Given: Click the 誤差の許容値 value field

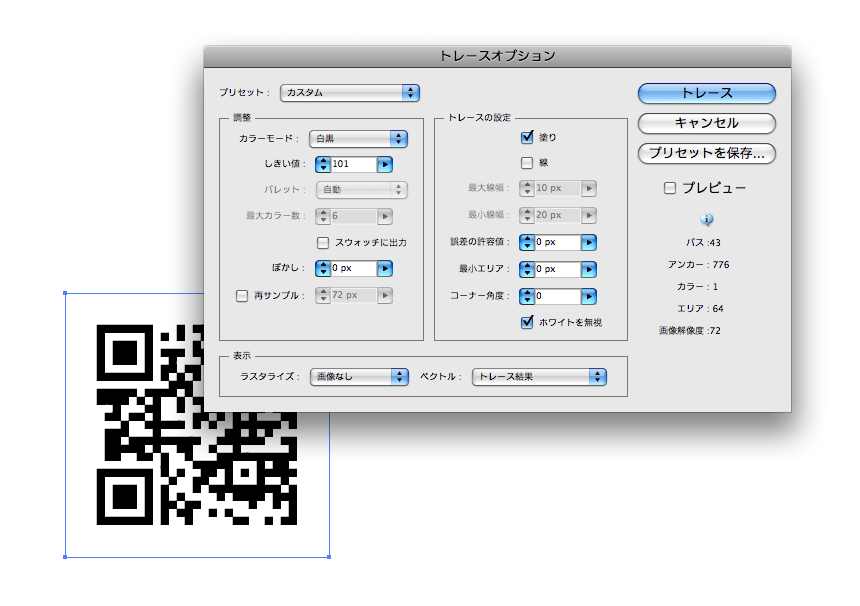Looking at the screenshot, I should (558, 242).
